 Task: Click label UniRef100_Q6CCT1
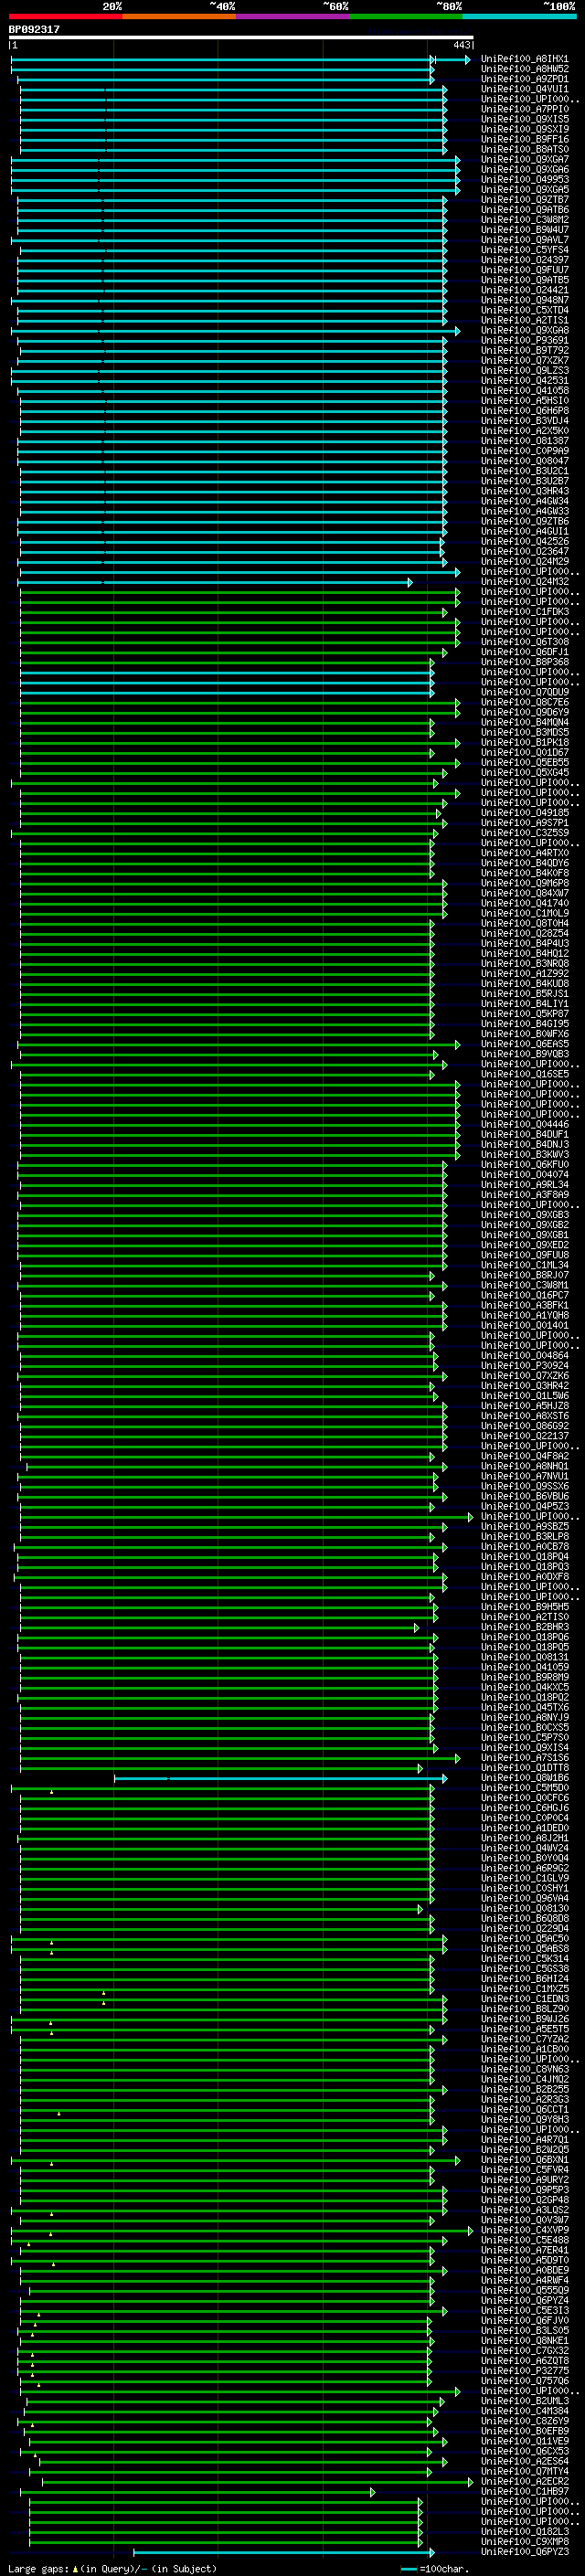click(524, 2110)
